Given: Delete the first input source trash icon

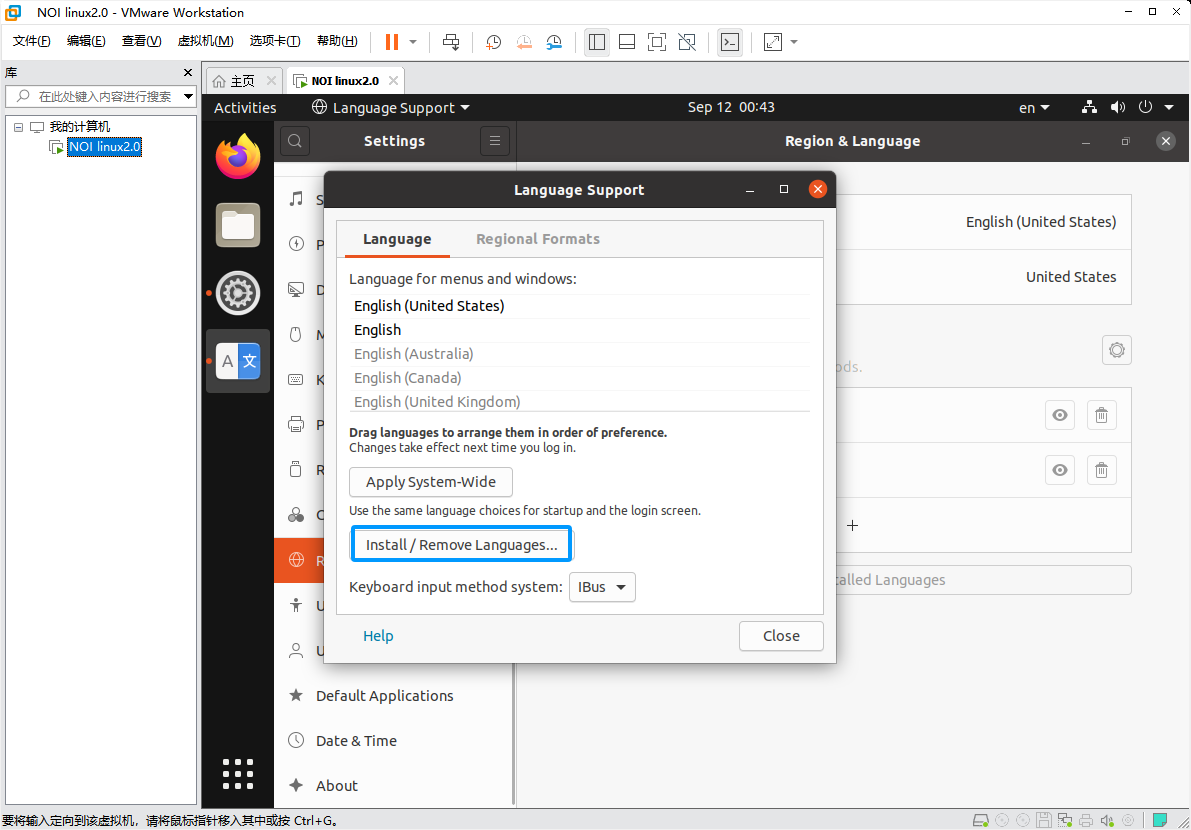Looking at the screenshot, I should tap(1101, 415).
